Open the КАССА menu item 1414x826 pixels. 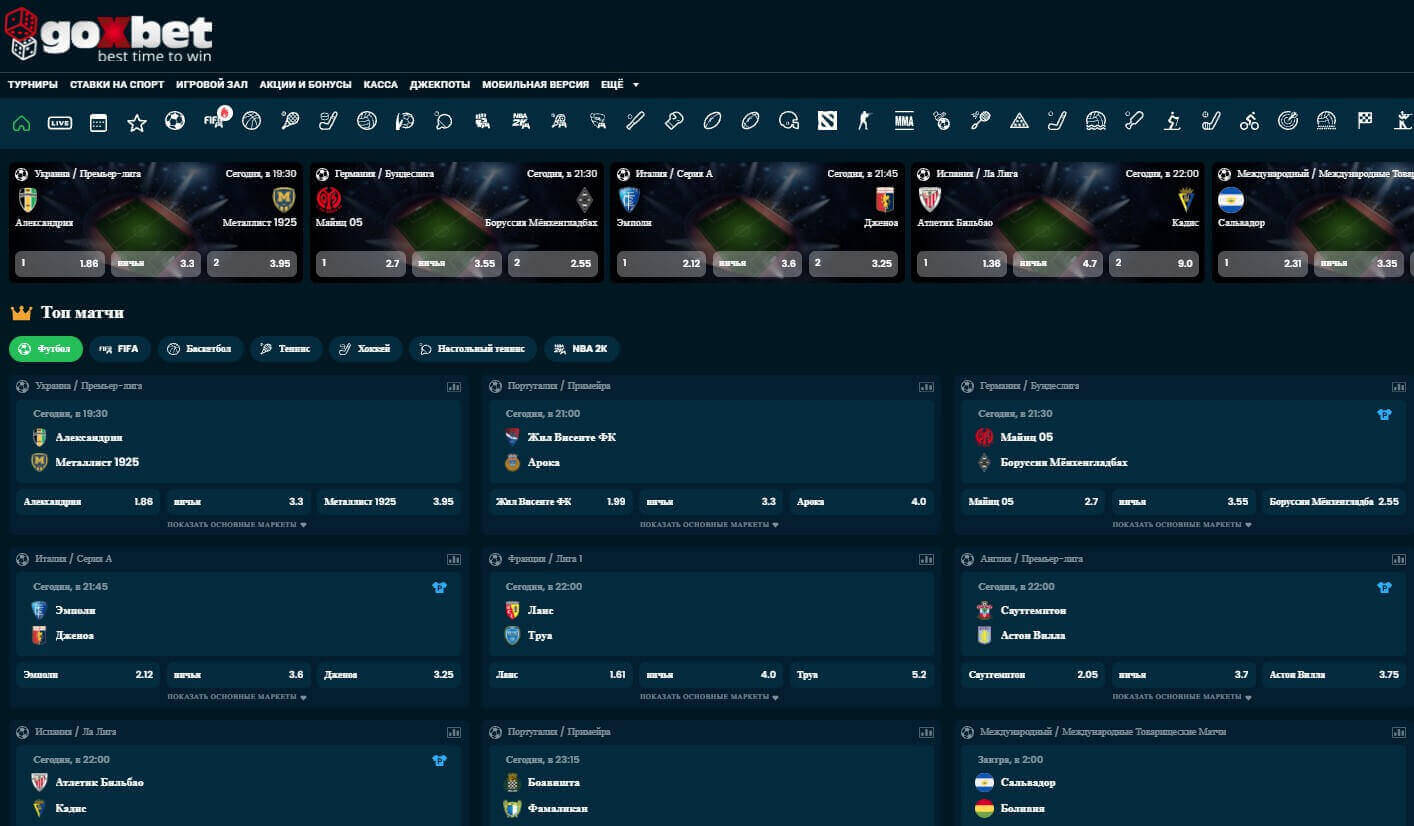coord(381,85)
